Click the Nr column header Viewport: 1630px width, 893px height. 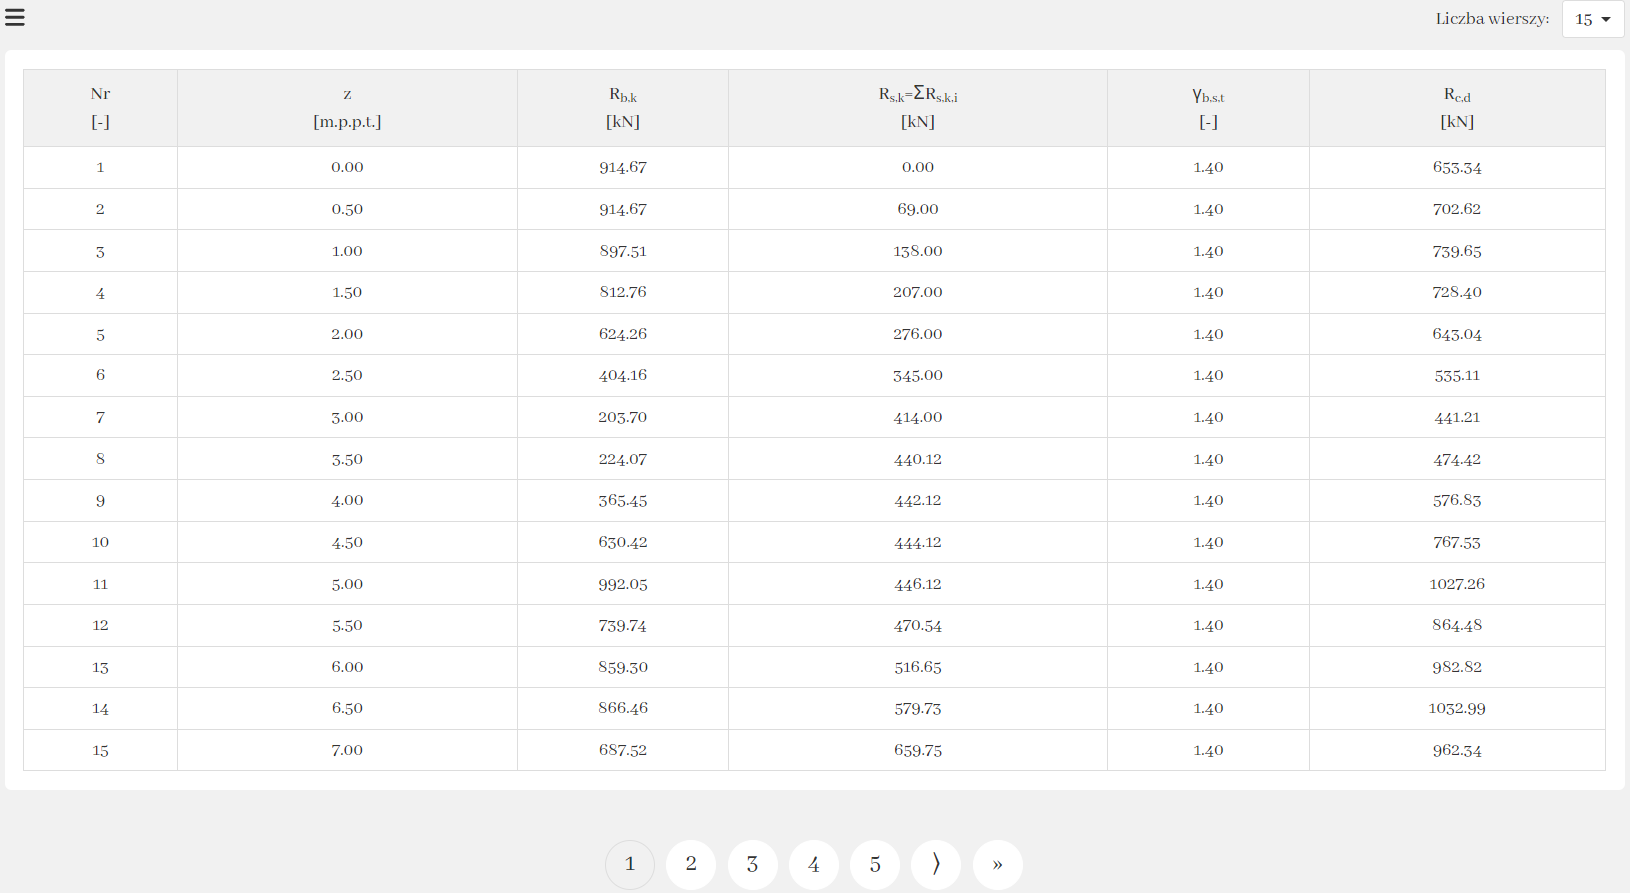click(100, 107)
